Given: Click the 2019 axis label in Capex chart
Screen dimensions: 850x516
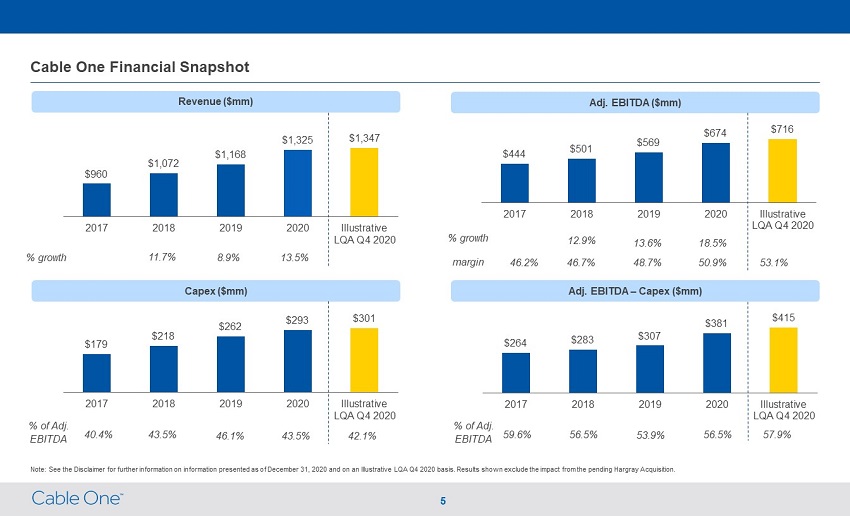Looking at the screenshot, I should point(230,404).
